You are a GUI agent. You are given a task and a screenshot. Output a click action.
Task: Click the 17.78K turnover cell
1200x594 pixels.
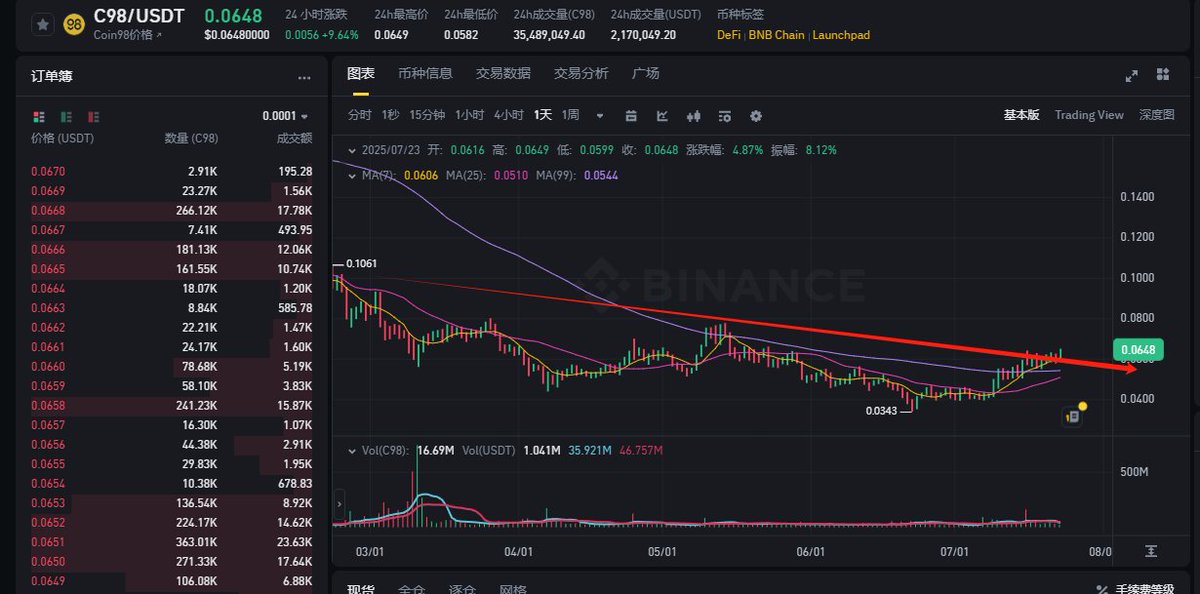click(x=295, y=210)
